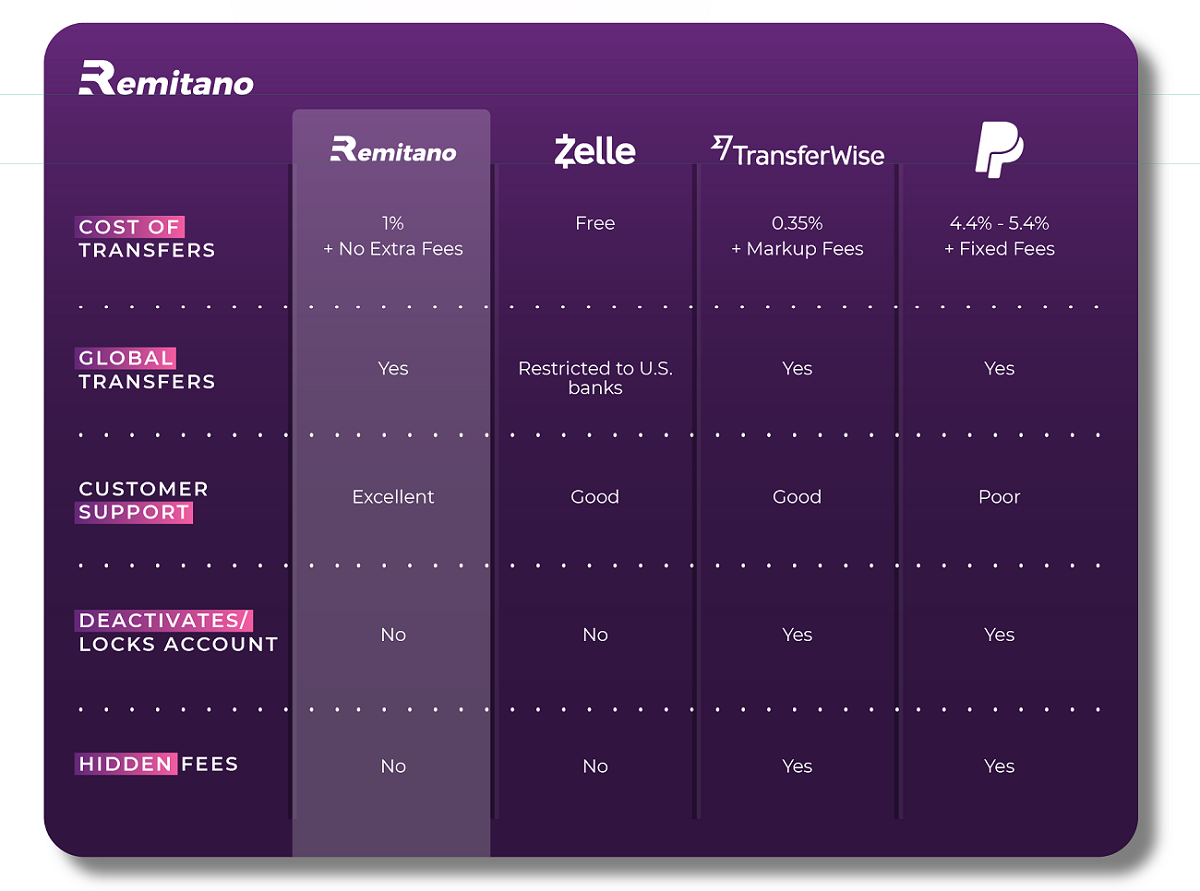Viewport: 1200px width, 891px height.
Task: Click Zelle's 'Good' customer support cell
Action: coord(595,497)
